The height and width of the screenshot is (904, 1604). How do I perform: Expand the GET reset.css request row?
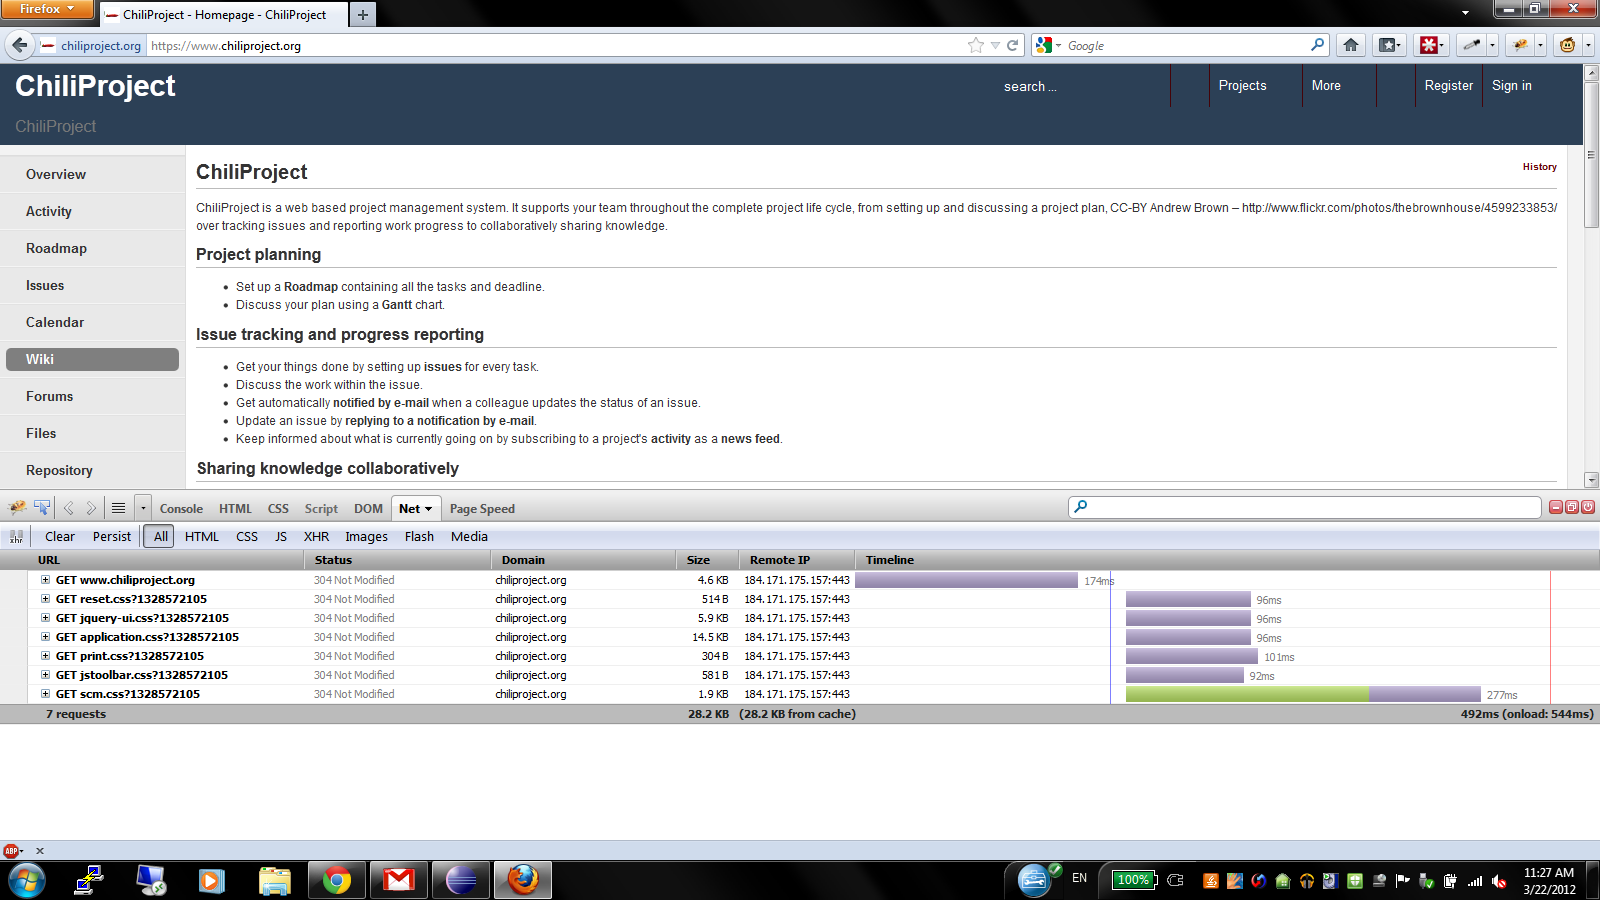click(x=45, y=599)
